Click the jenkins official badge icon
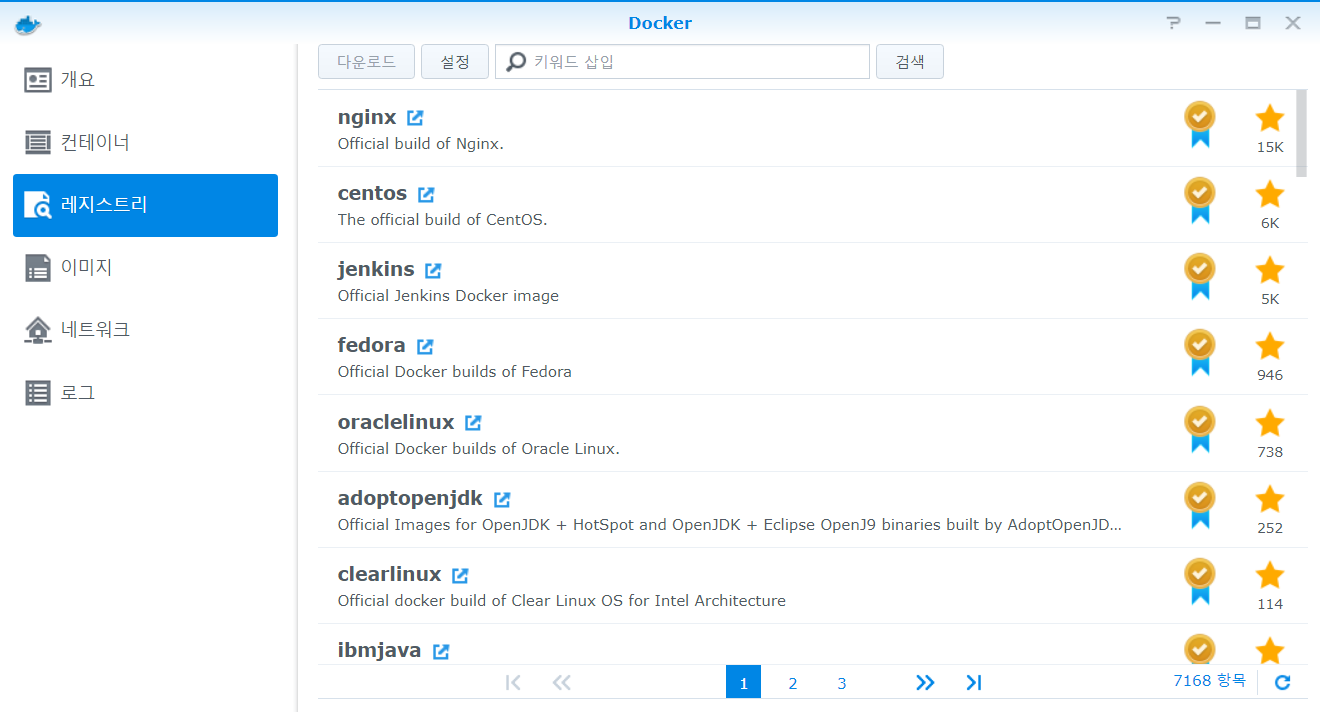The width and height of the screenshot is (1320, 712). click(x=1199, y=276)
